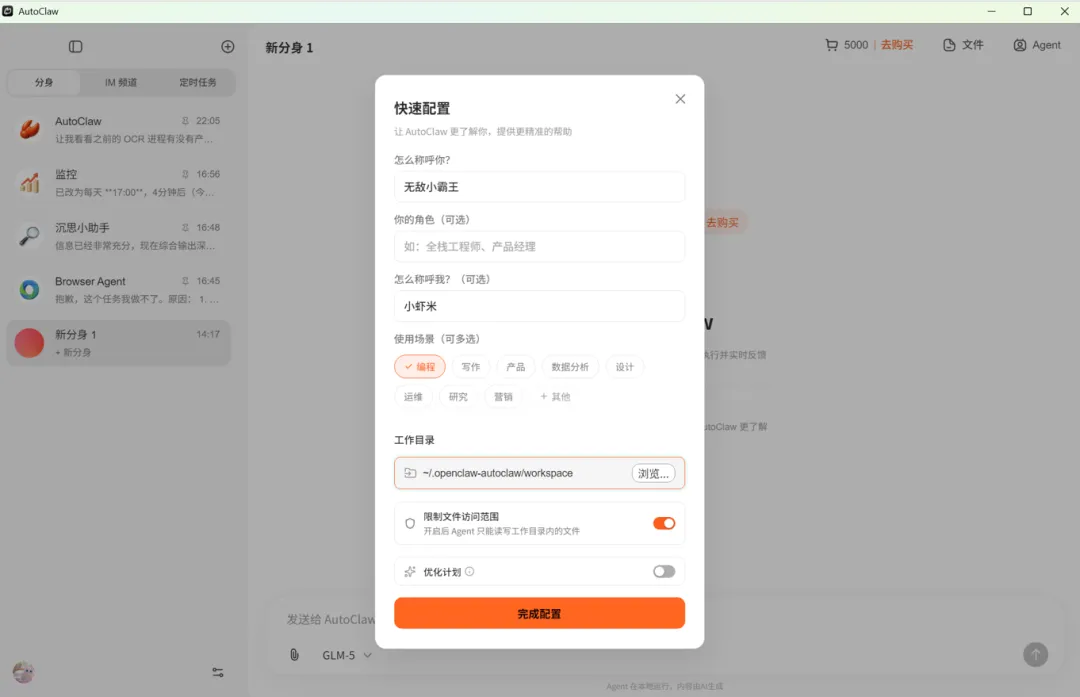
Task: Close the 快速配置 dialog
Action: tap(681, 99)
